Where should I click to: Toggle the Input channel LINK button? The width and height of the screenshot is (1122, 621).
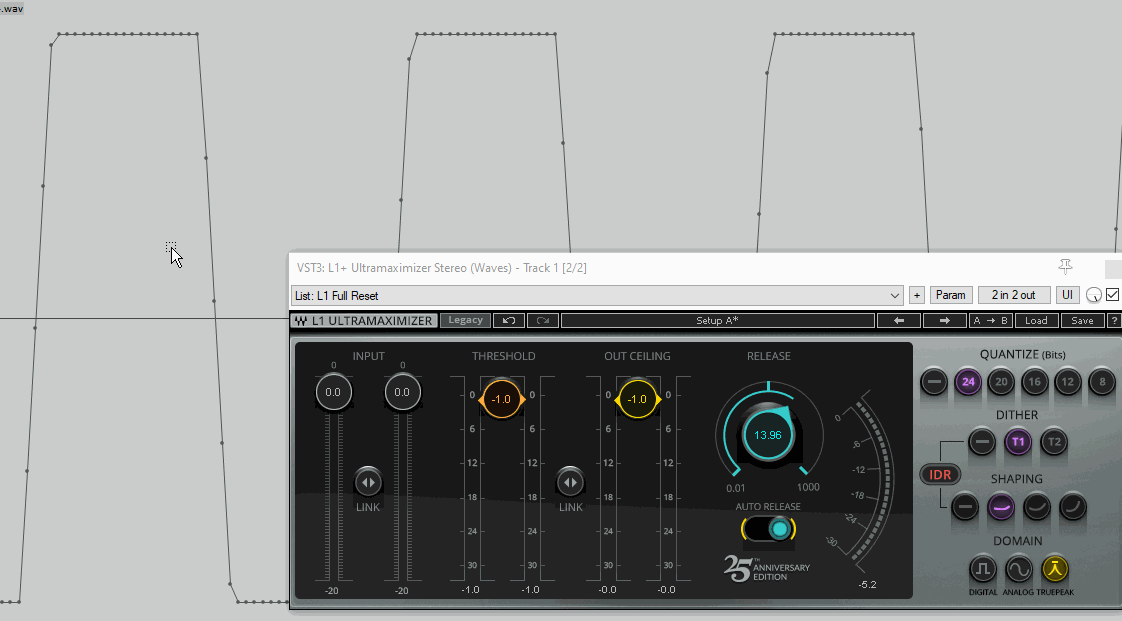(368, 482)
